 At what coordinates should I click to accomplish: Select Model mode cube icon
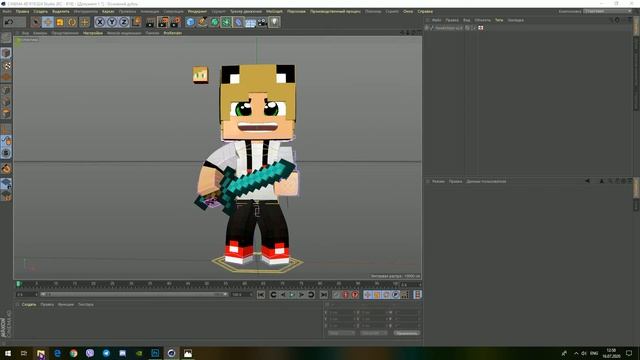[6, 53]
